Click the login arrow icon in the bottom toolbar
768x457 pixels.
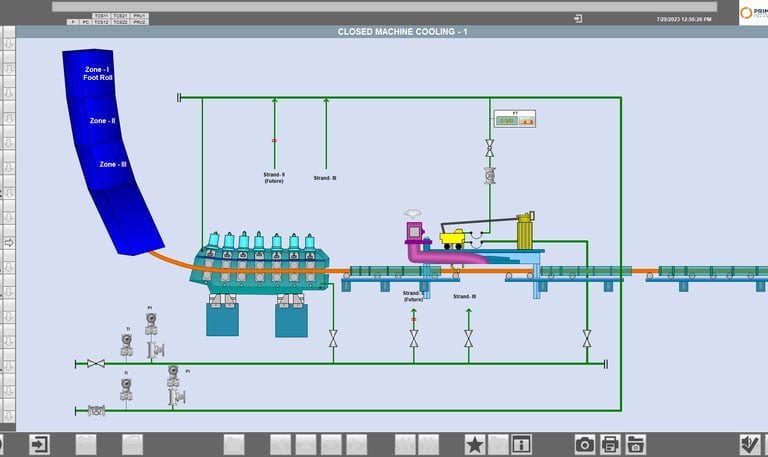tap(39, 444)
